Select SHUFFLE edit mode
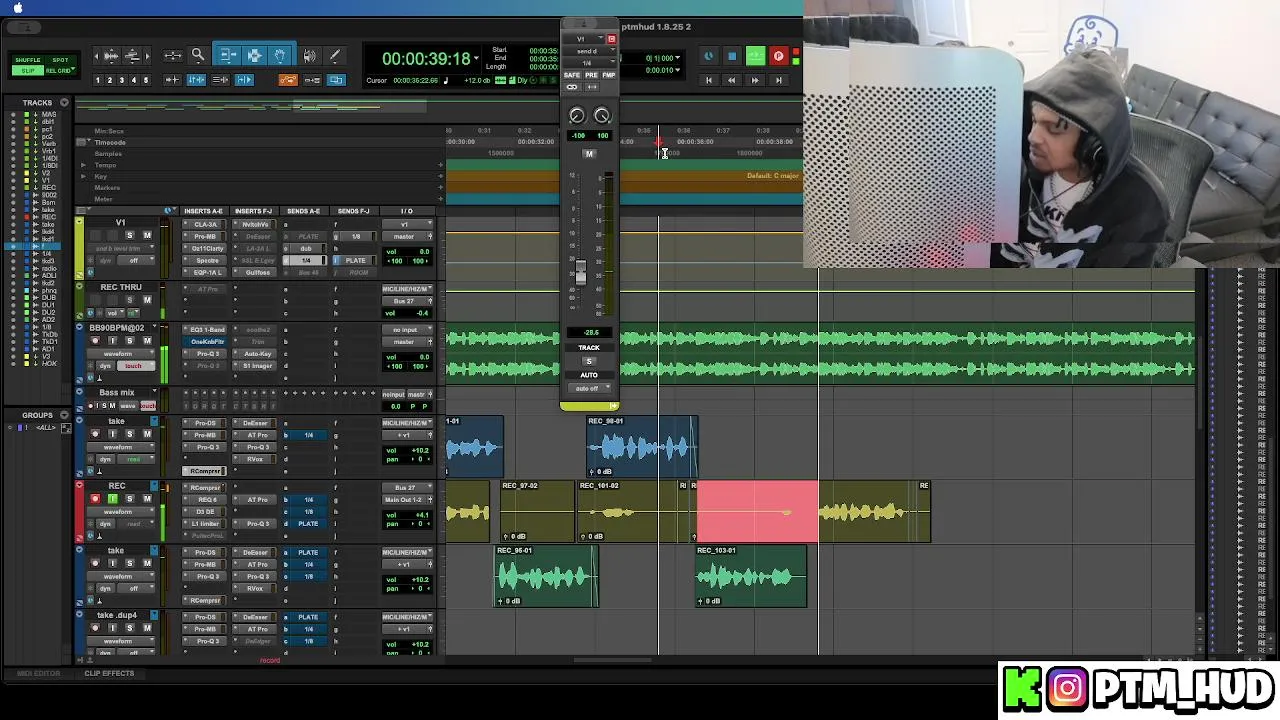Viewport: 1280px width, 720px height. 28,61
